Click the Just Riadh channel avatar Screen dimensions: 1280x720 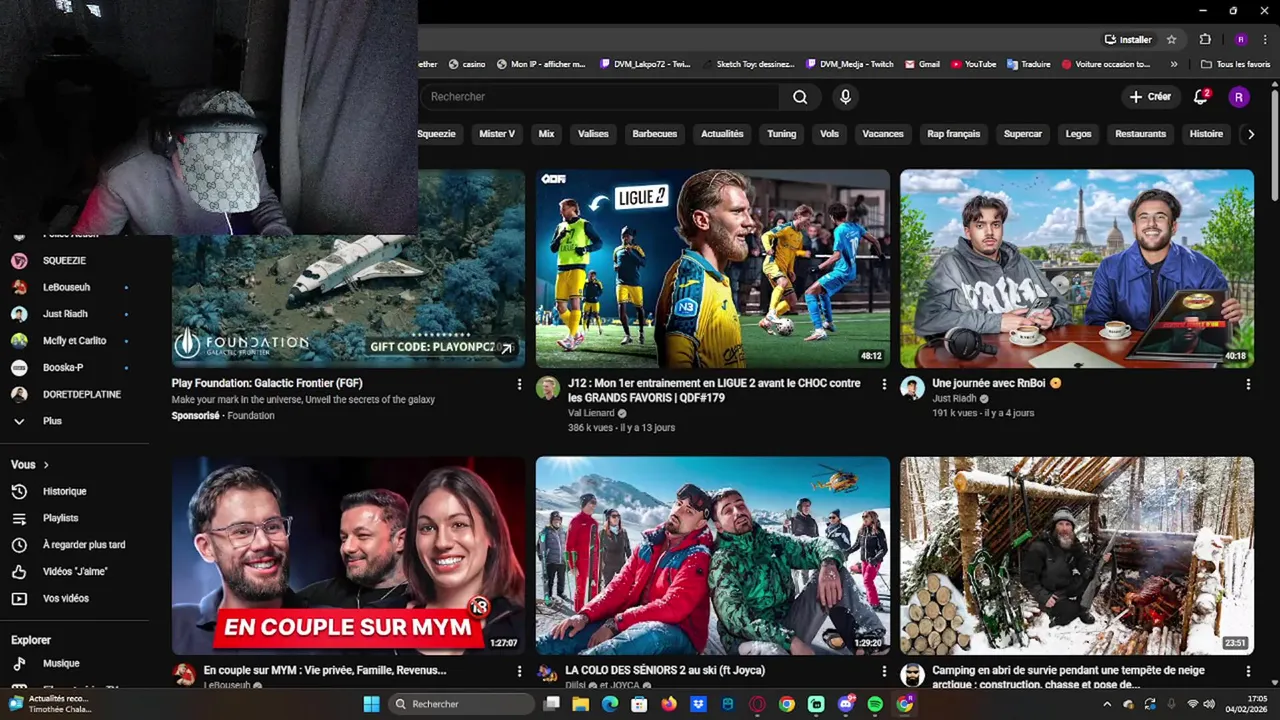912,388
